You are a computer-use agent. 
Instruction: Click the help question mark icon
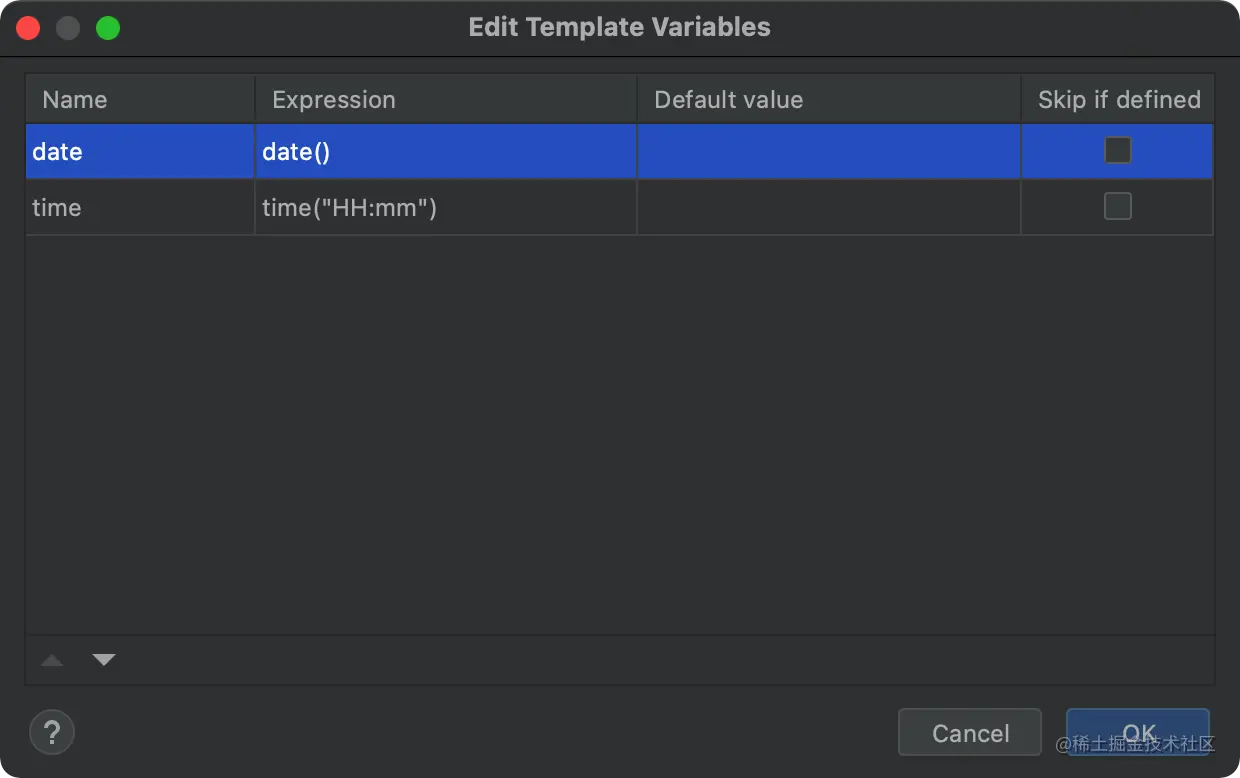click(x=52, y=733)
